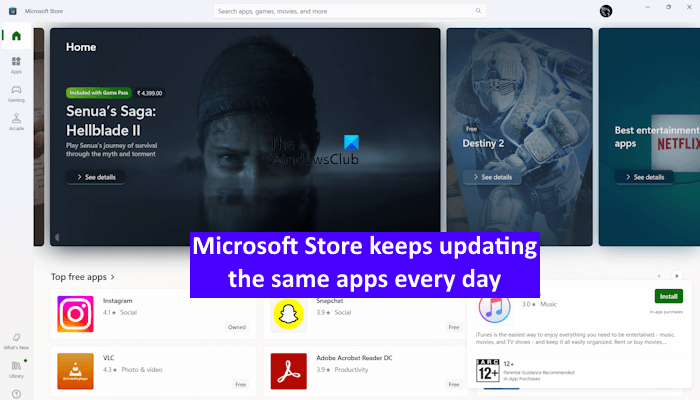Click the search magnifier icon
Screen dimensions: 700x400
[478, 11]
